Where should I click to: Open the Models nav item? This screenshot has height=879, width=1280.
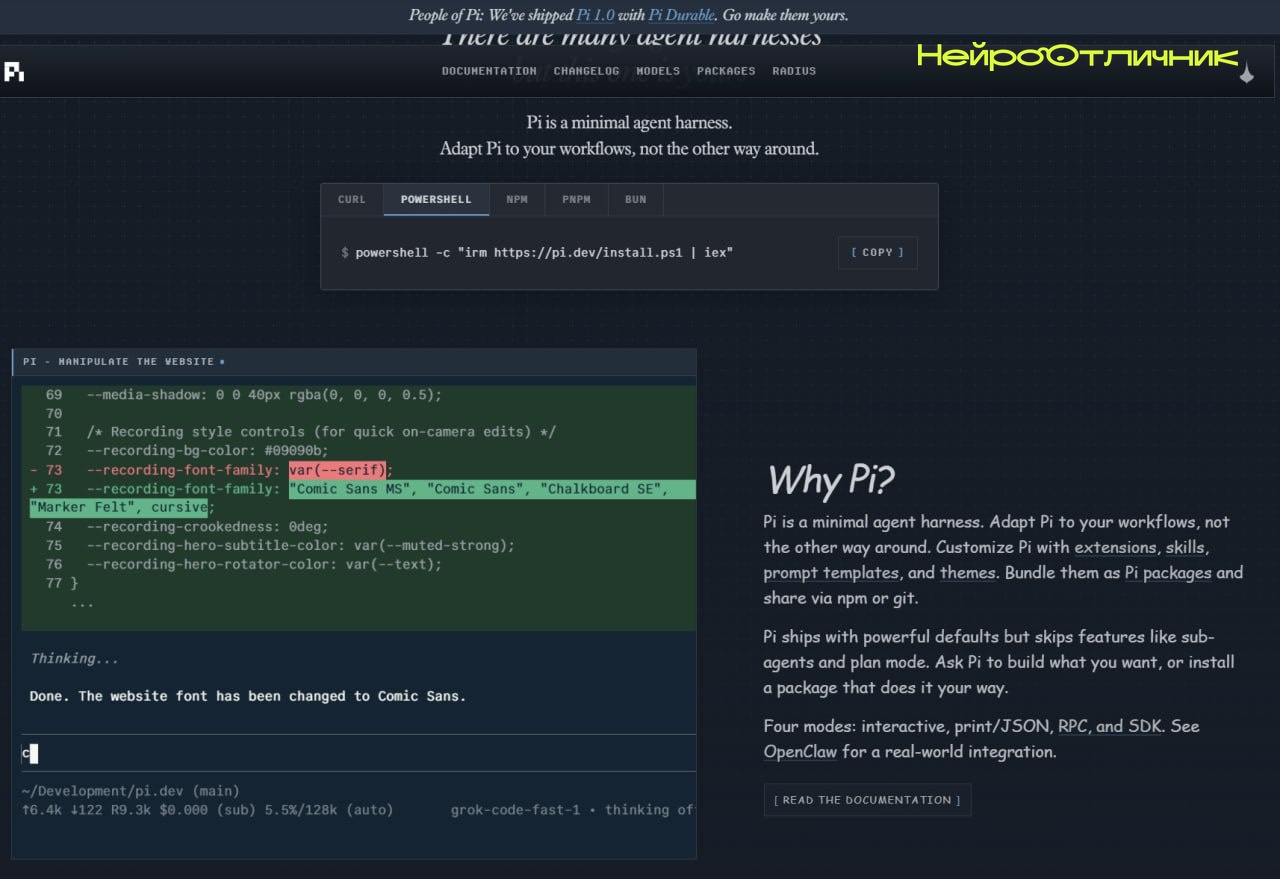658,71
